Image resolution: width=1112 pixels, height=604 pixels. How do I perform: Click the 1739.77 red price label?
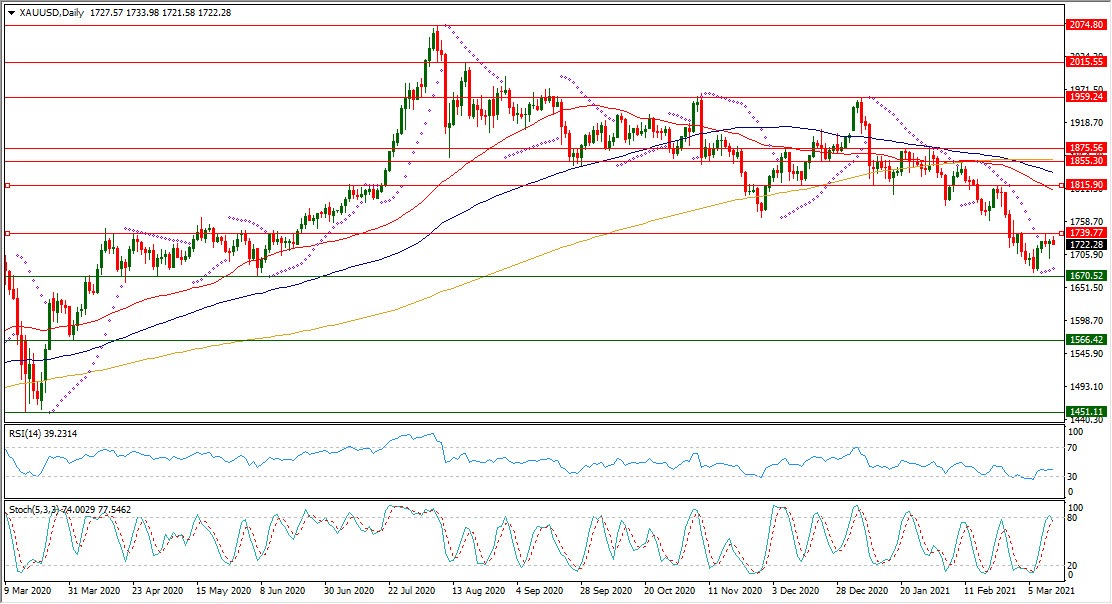point(1085,232)
